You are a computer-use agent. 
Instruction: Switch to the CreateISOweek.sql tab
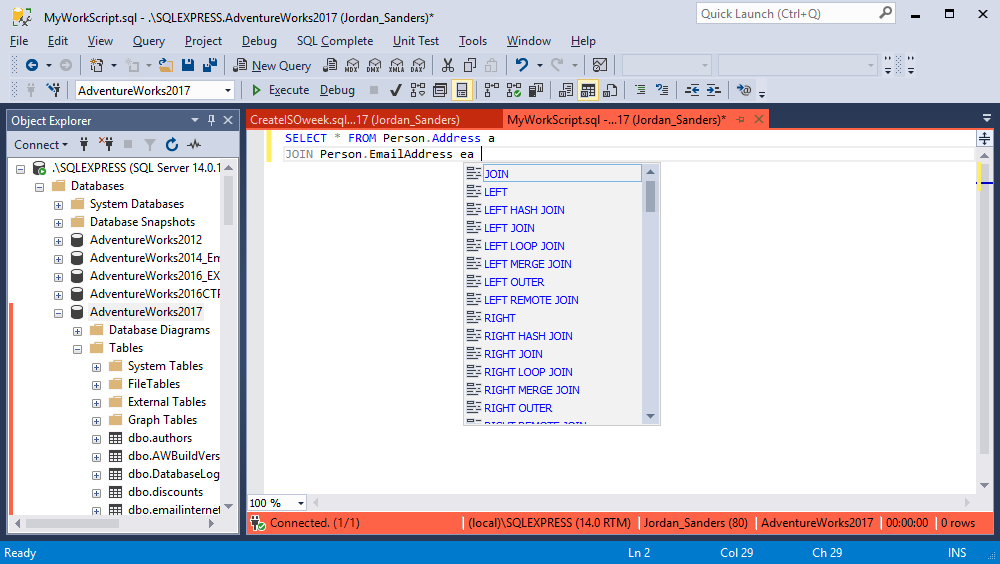coord(374,119)
